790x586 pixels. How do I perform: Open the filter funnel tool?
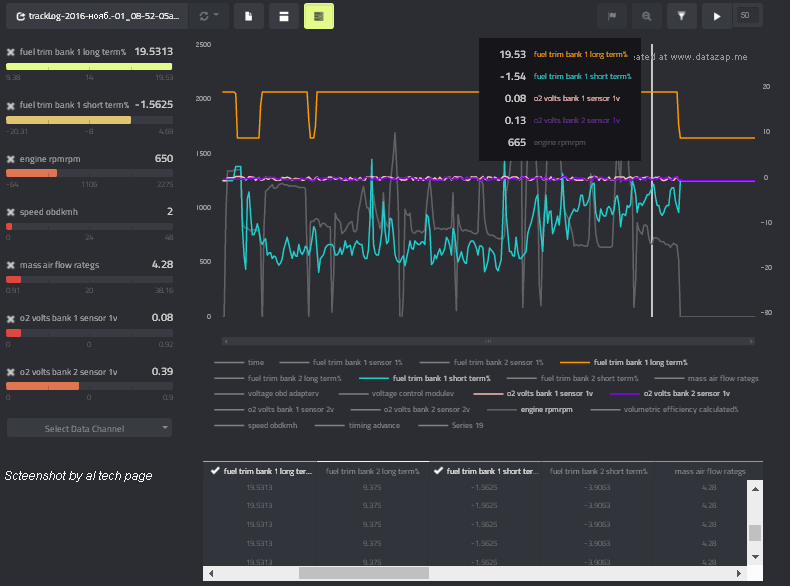(682, 16)
